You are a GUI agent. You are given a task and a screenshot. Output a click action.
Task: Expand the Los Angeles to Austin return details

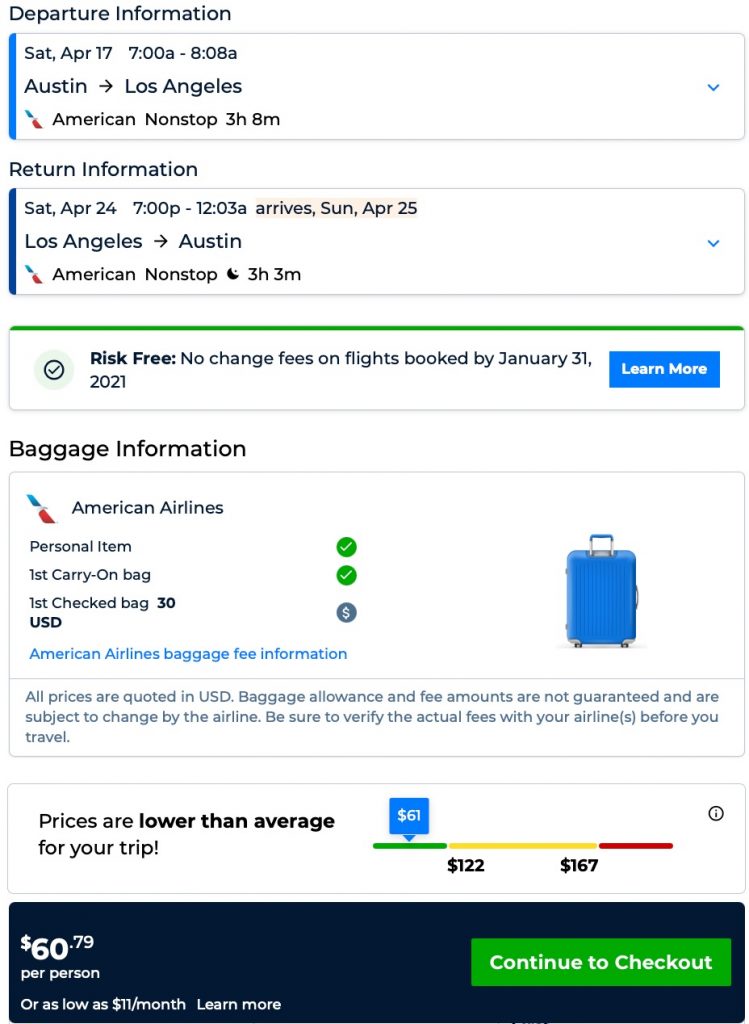[x=713, y=243]
